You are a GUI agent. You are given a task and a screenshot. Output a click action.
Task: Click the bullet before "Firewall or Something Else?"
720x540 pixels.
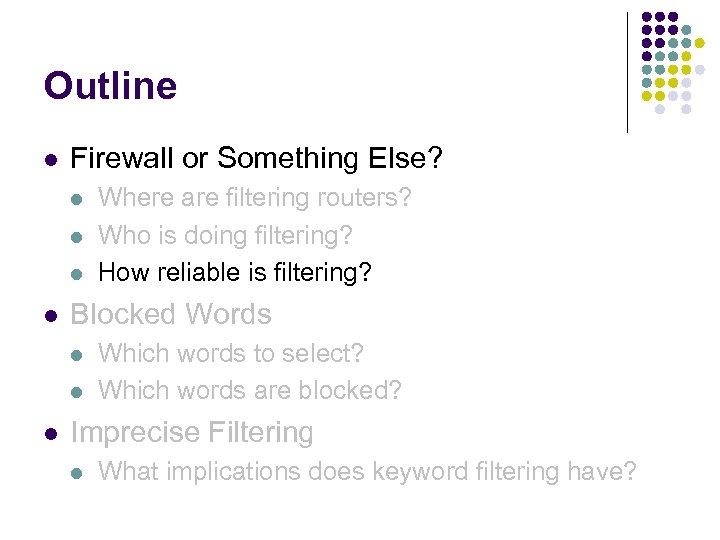coord(51,159)
